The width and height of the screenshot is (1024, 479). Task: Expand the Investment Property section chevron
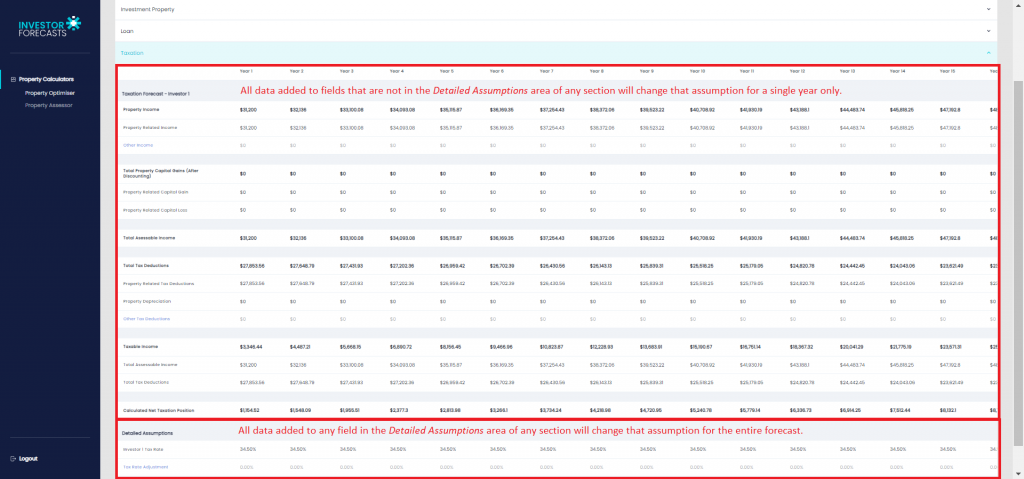[988, 10]
